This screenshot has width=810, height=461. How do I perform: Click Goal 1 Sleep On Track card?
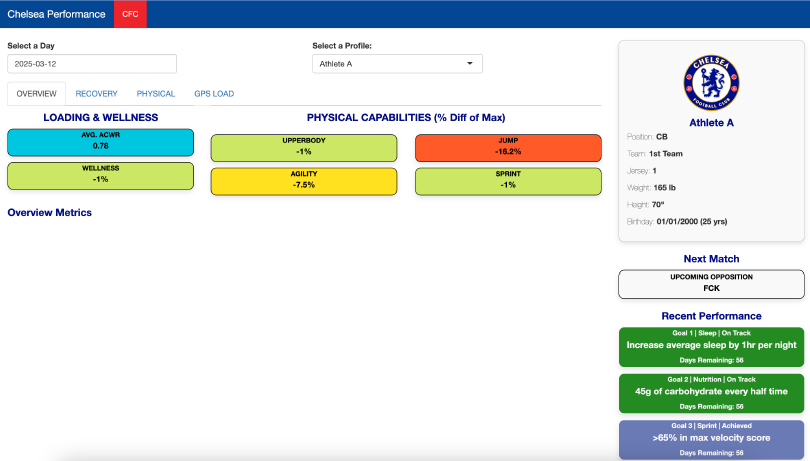coord(711,347)
